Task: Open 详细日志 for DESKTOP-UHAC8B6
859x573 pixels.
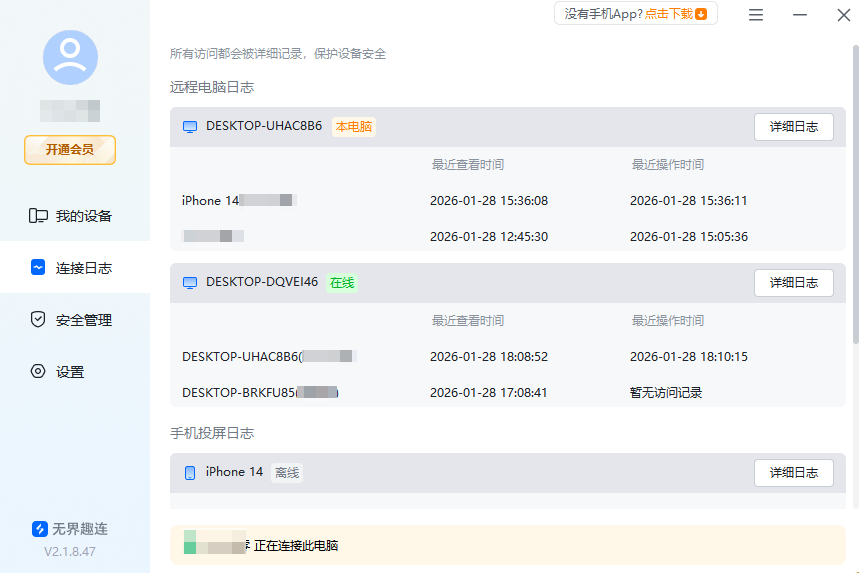Action: click(793, 127)
